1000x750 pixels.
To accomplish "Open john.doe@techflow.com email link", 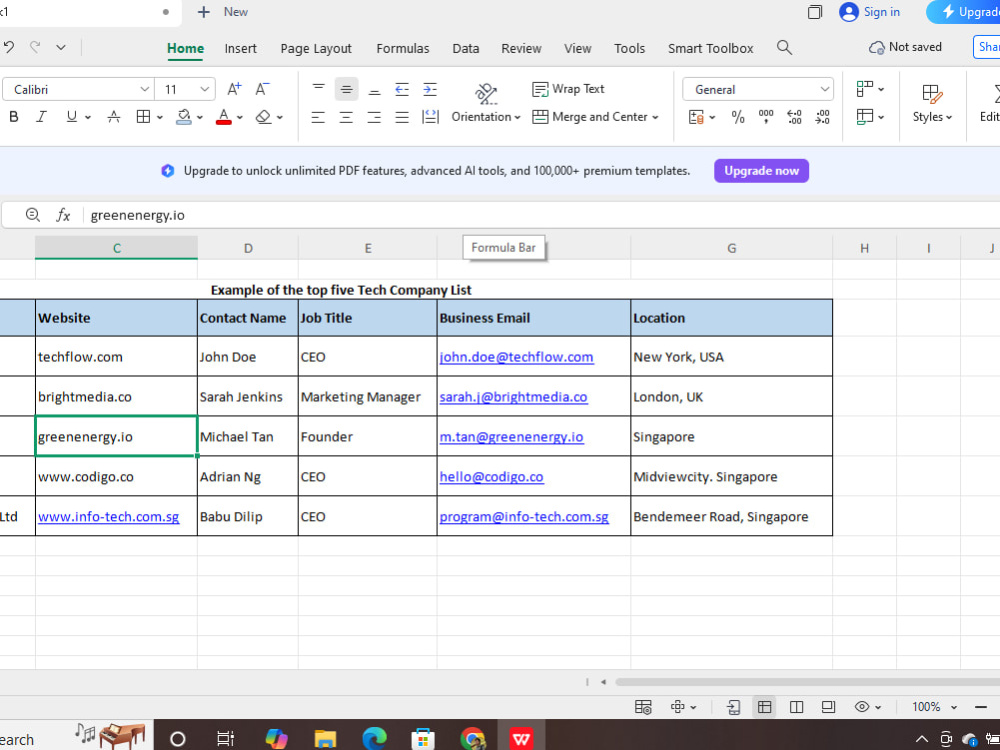I will point(516,357).
